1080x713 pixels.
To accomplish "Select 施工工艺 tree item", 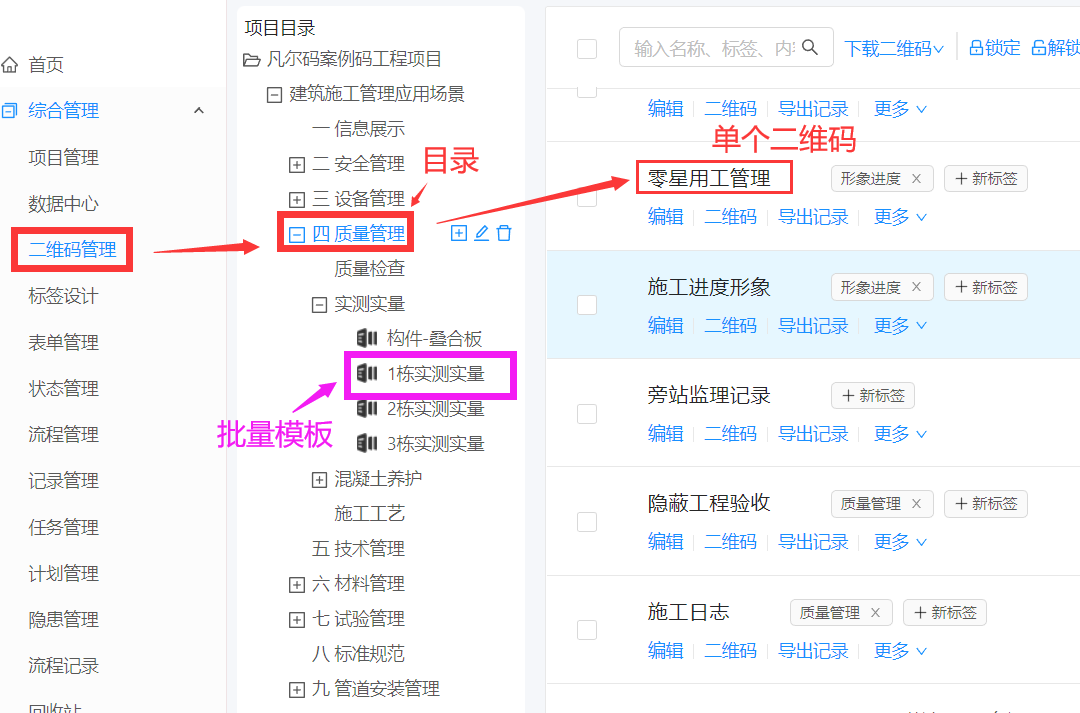I will coord(369,513).
